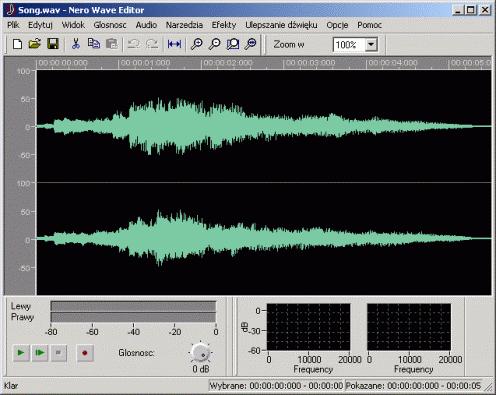
Task: Click the Pokazane displayed range readout
Action: click(414, 386)
